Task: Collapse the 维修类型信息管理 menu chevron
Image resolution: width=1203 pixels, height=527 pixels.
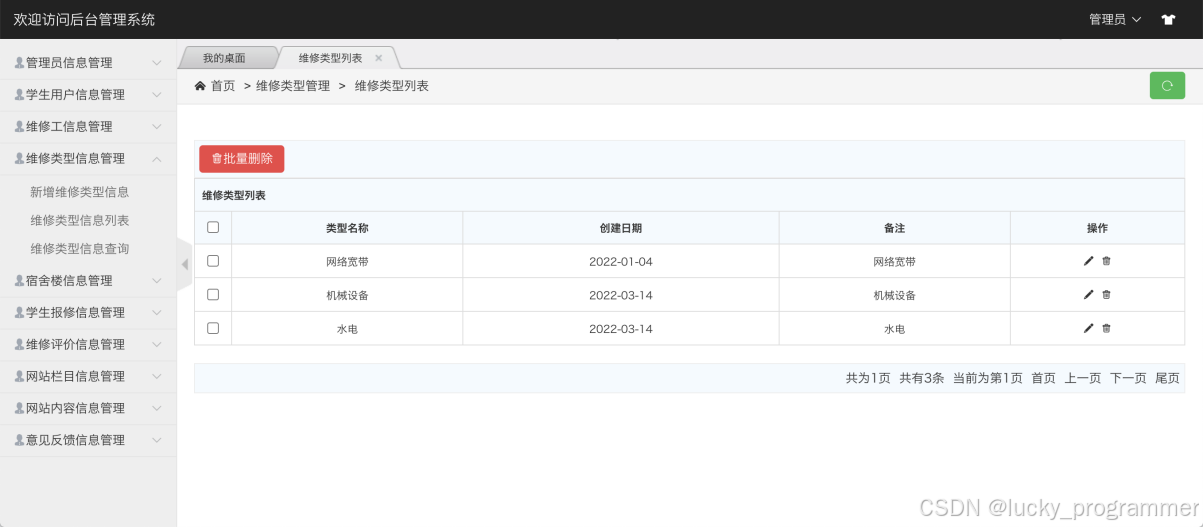Action: click(x=157, y=158)
